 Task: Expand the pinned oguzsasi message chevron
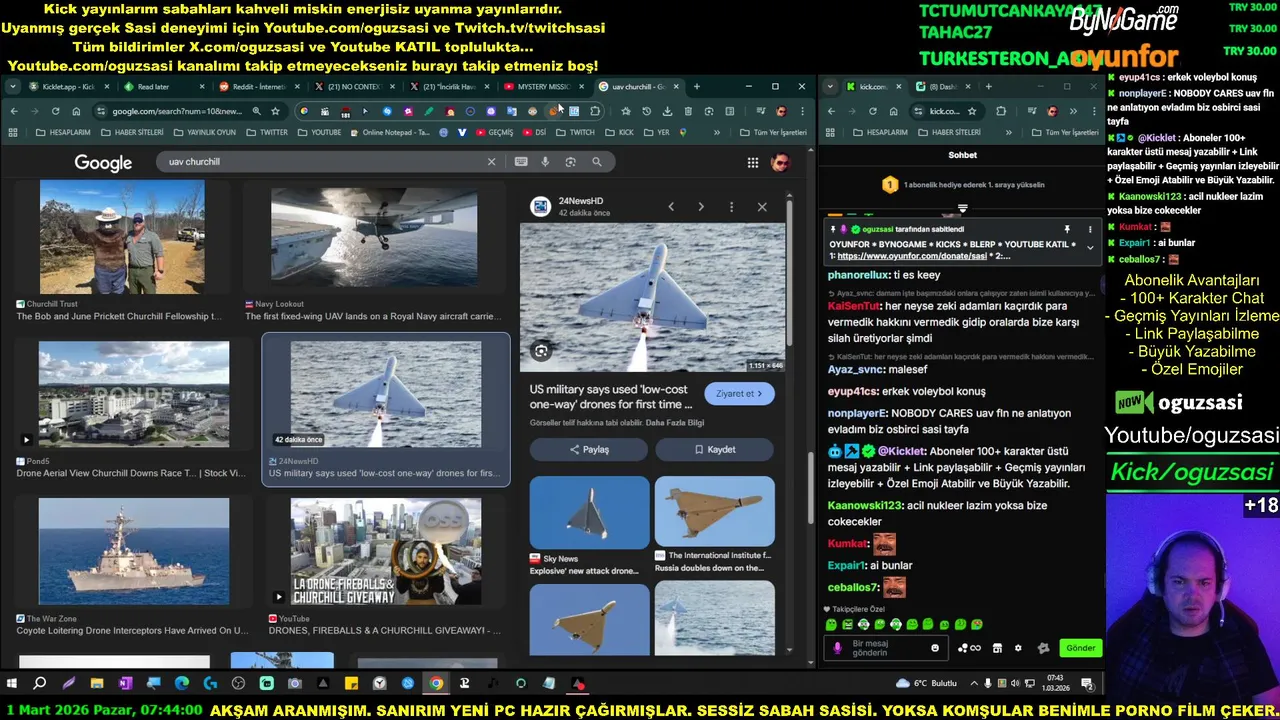point(1090,246)
